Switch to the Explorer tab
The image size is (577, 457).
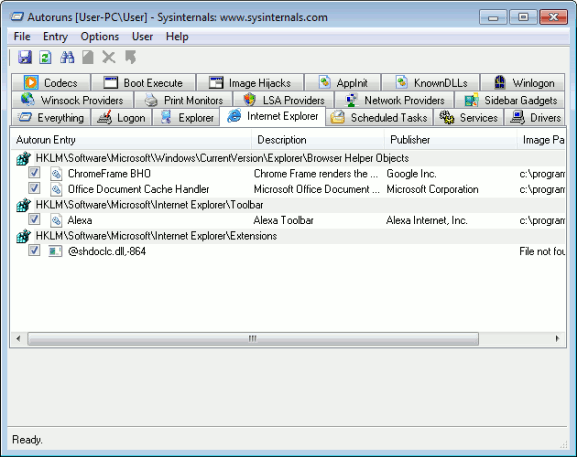click(186, 117)
